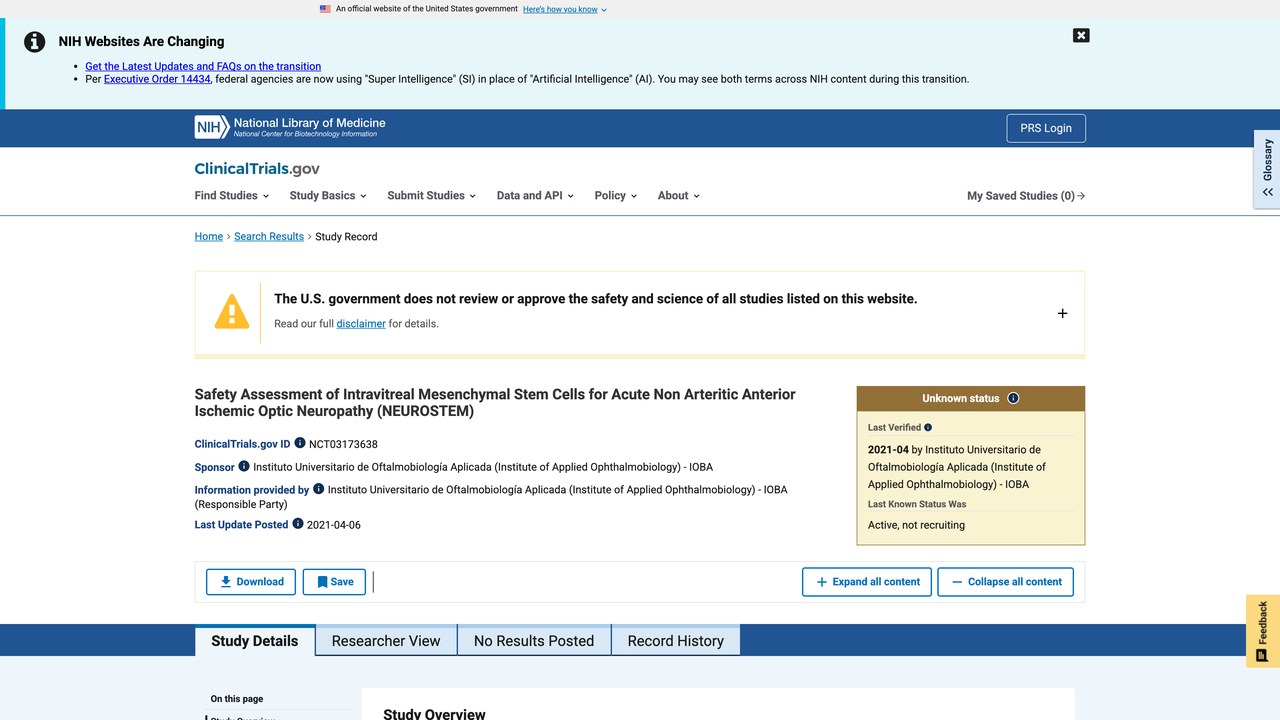Click the 2021-04-06 last update date
The width and height of the screenshot is (1280, 720).
point(334,525)
